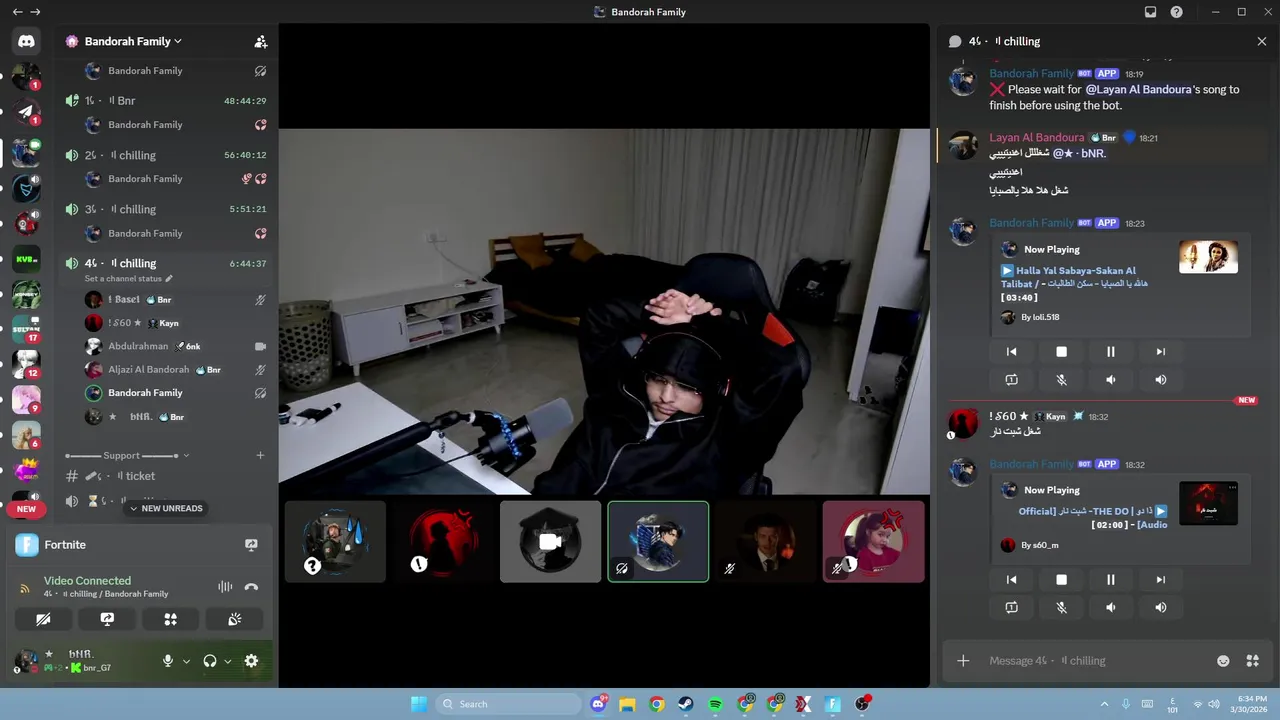Toggle pause under Halla Yal Sabaya song
Screen dimensions: 1280x720
pyautogui.click(x=1110, y=352)
